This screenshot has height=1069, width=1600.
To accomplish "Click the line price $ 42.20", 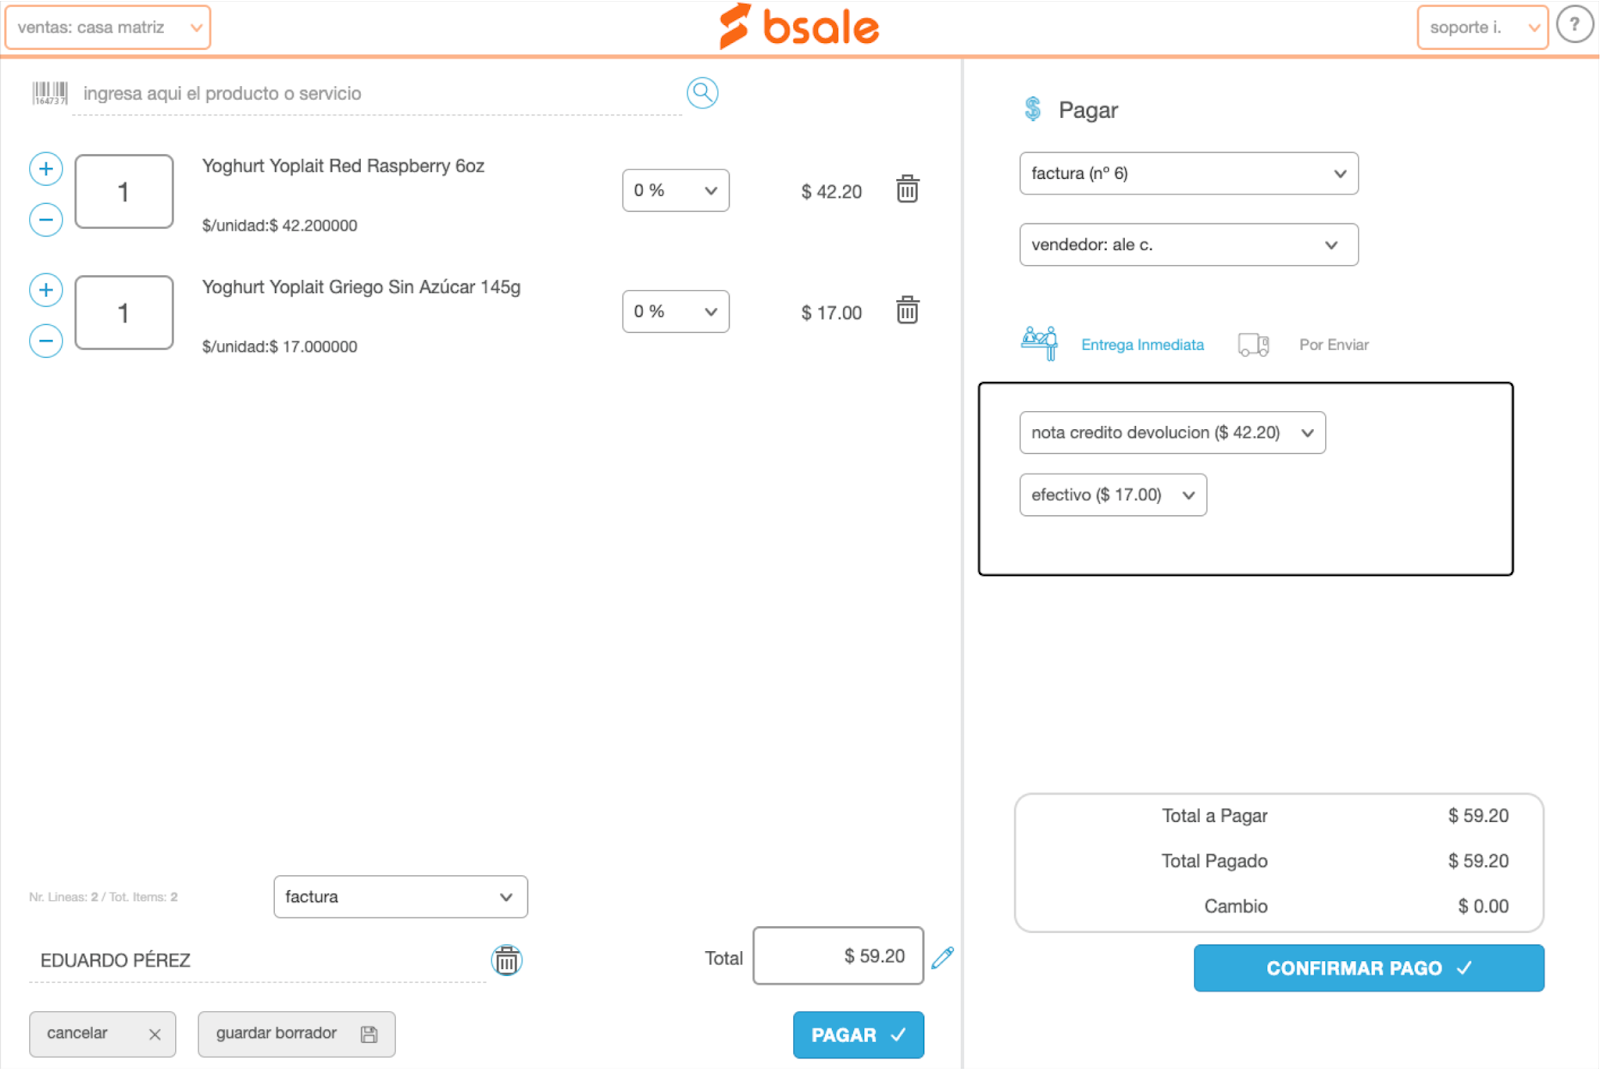I will pyautogui.click(x=831, y=192).
